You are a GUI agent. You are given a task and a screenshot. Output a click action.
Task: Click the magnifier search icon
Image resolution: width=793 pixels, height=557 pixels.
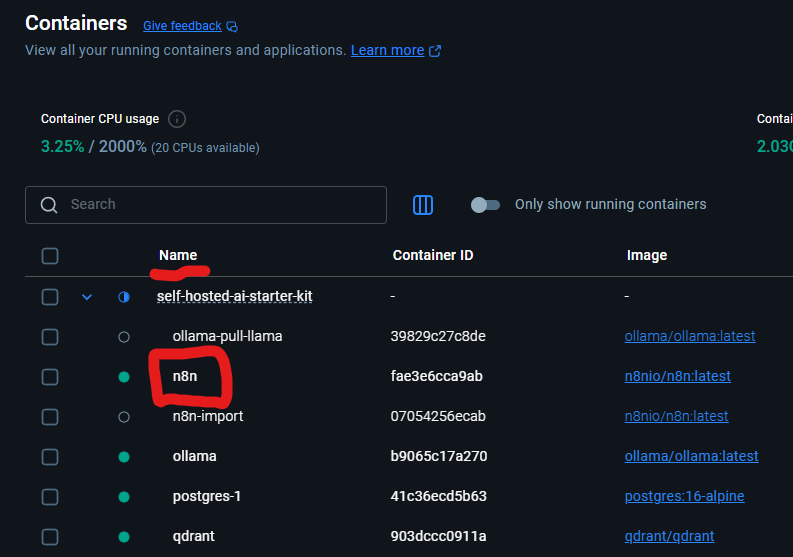(x=49, y=205)
